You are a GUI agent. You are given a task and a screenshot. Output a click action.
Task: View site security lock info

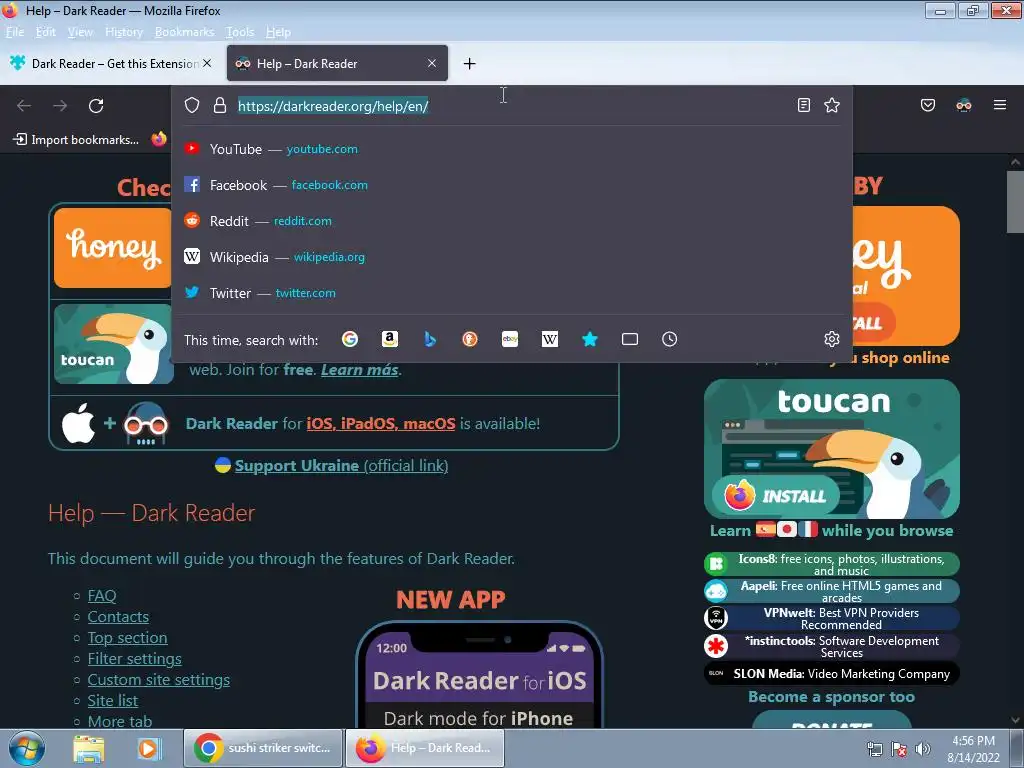click(x=220, y=105)
